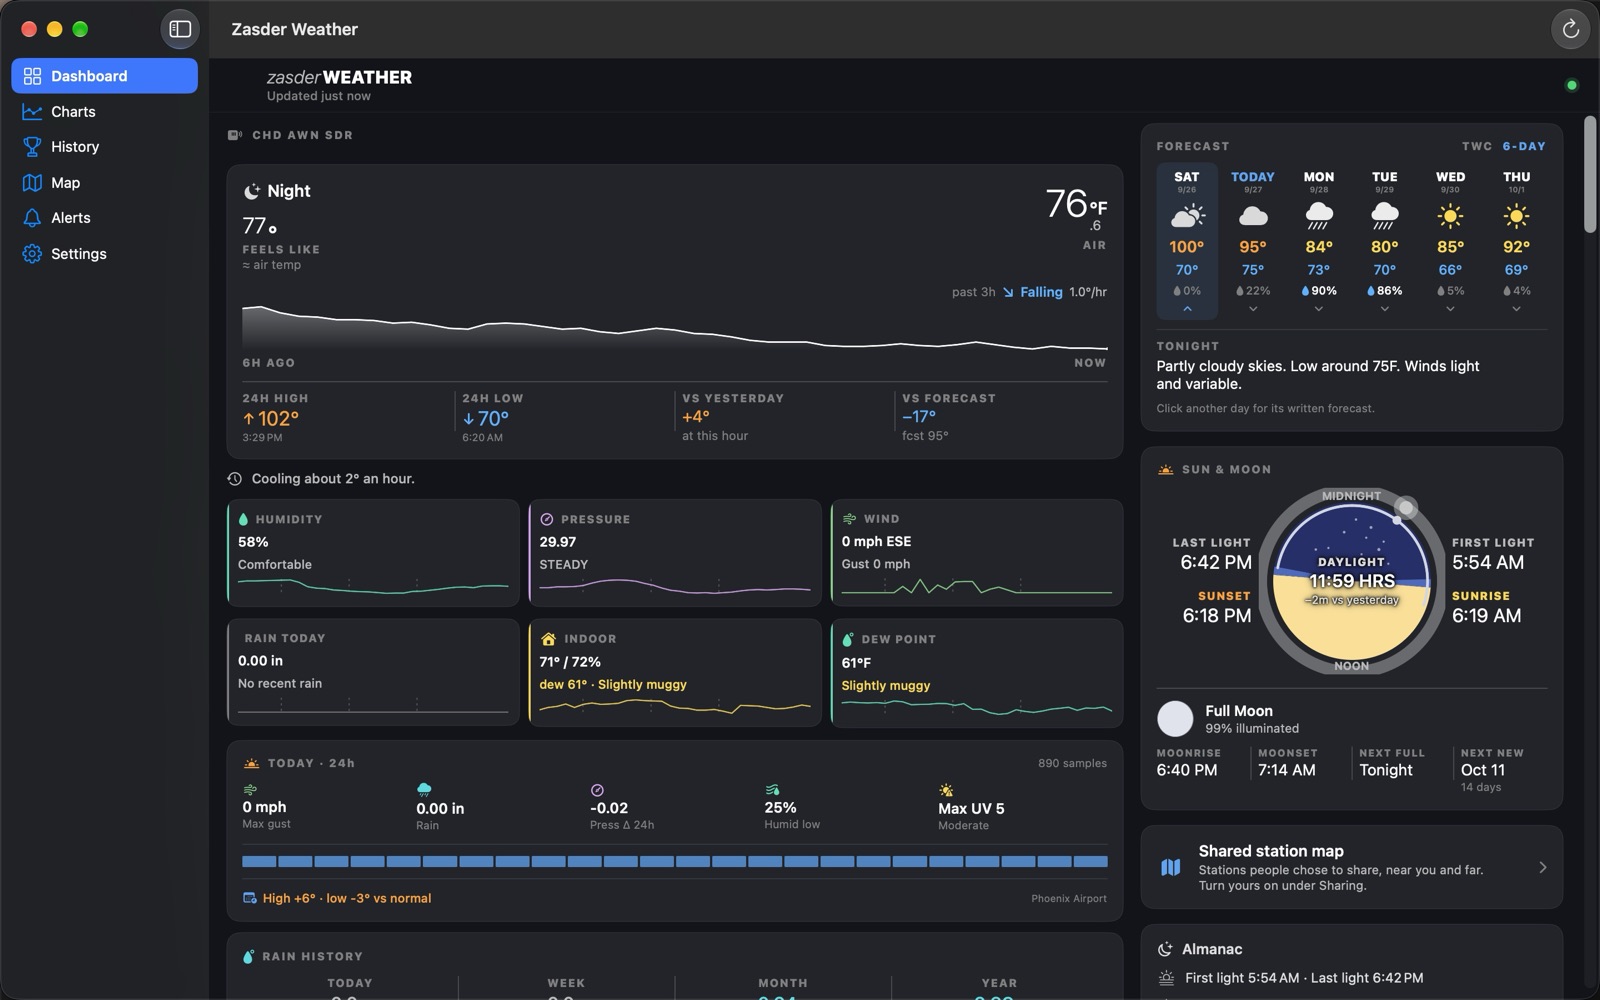
Task: Click the Night moon icon
Action: (251, 191)
